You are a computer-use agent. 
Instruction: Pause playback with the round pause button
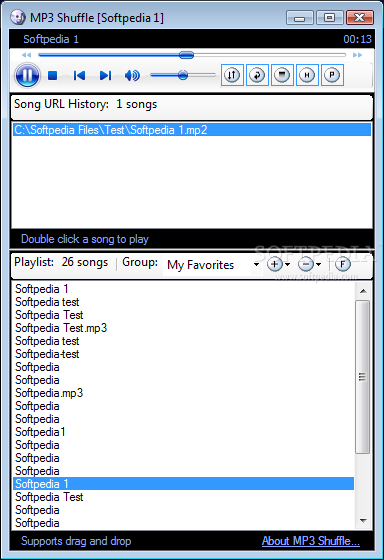point(28,75)
